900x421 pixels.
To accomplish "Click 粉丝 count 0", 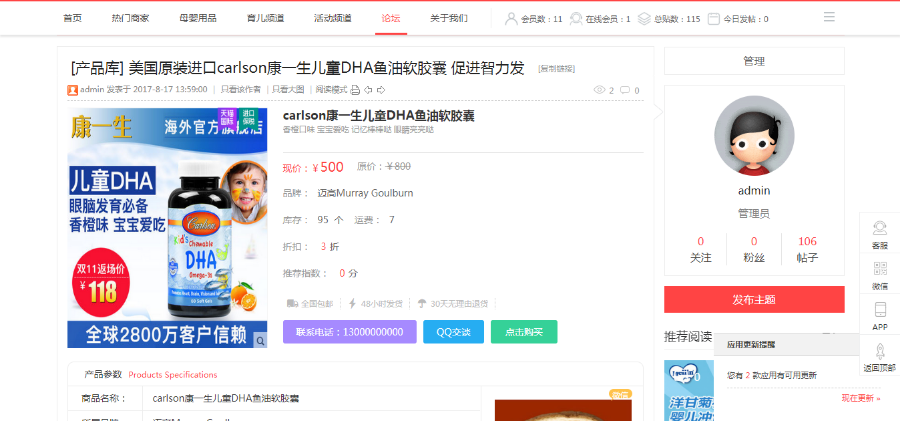I will pos(754,241).
